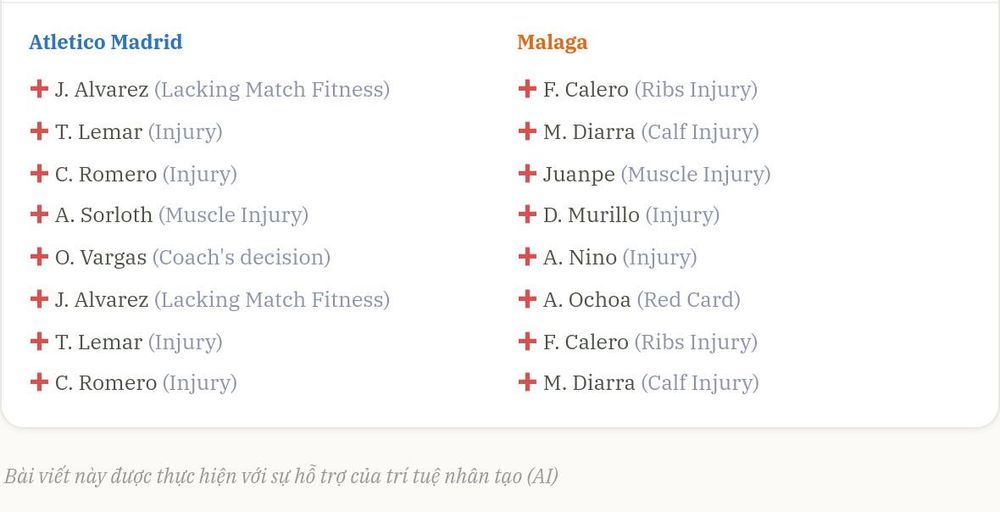The height and width of the screenshot is (512, 1000).
Task: Click the A. Ochoa player name
Action: [x=587, y=299]
